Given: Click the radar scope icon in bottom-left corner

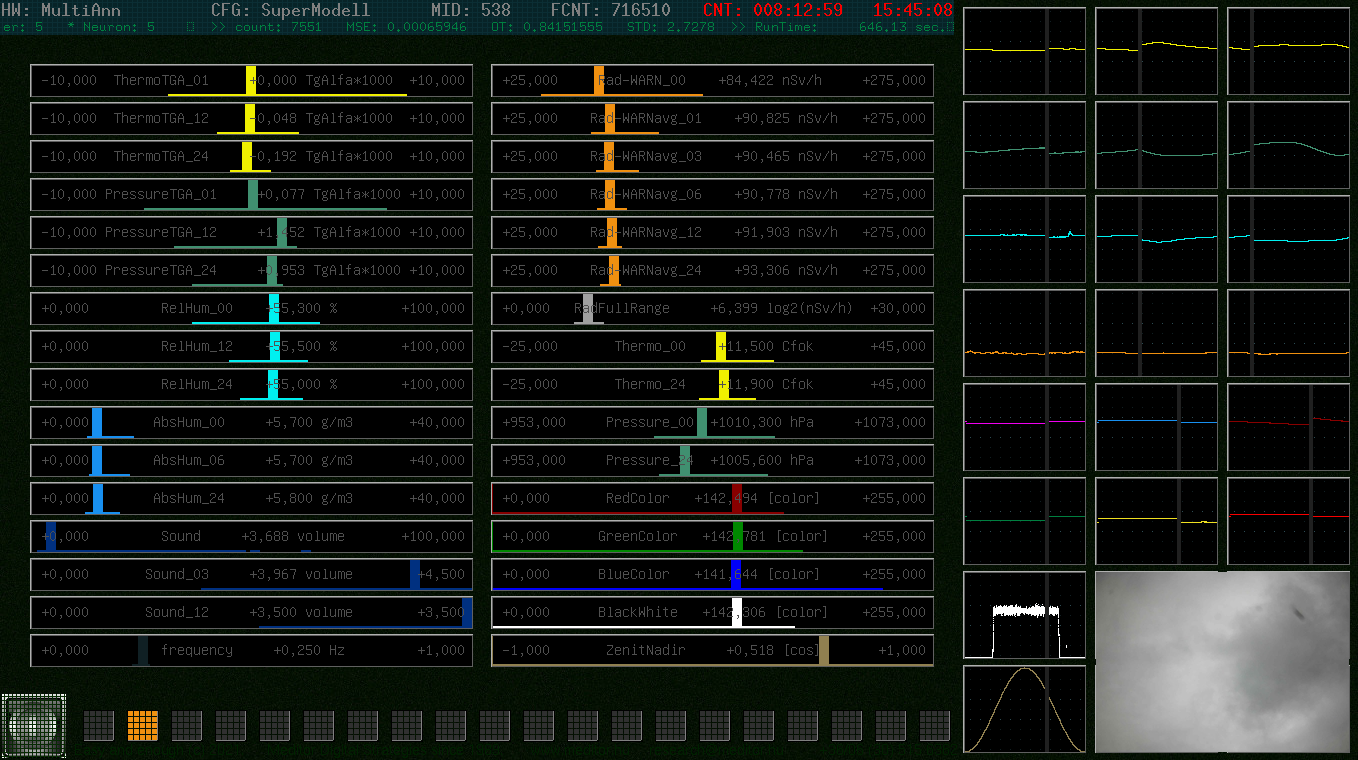Looking at the screenshot, I should [x=34, y=726].
